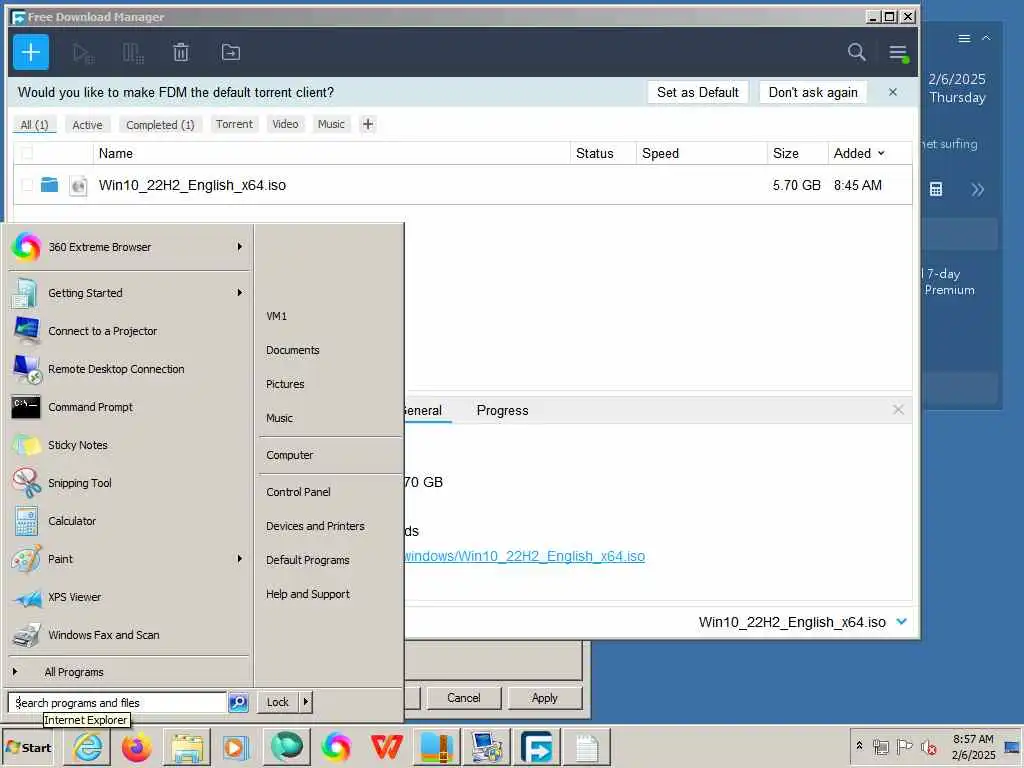The height and width of the screenshot is (768, 1024).
Task: Click Don't ask again button
Action: pos(813,92)
